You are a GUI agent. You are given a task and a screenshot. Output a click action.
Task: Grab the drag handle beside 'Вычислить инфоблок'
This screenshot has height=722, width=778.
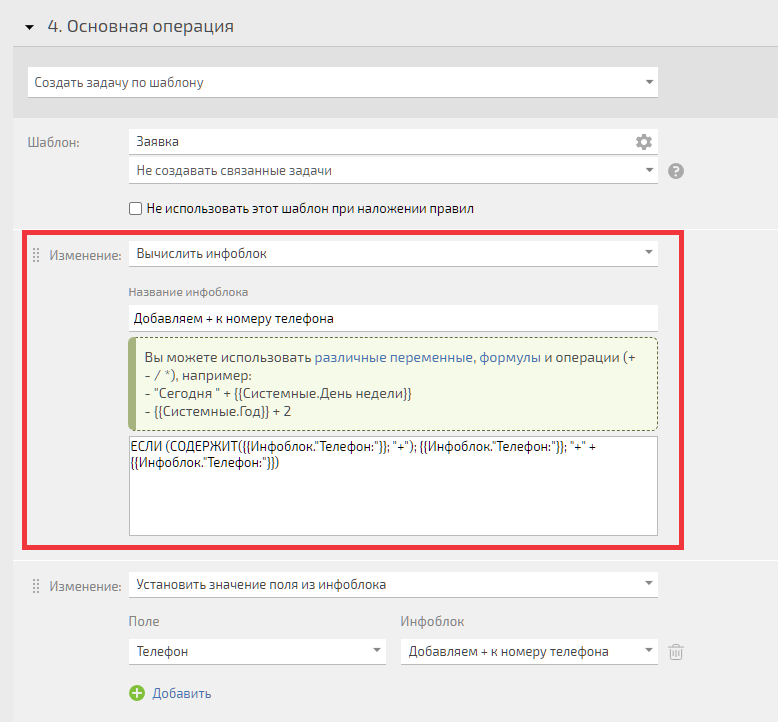(36, 255)
